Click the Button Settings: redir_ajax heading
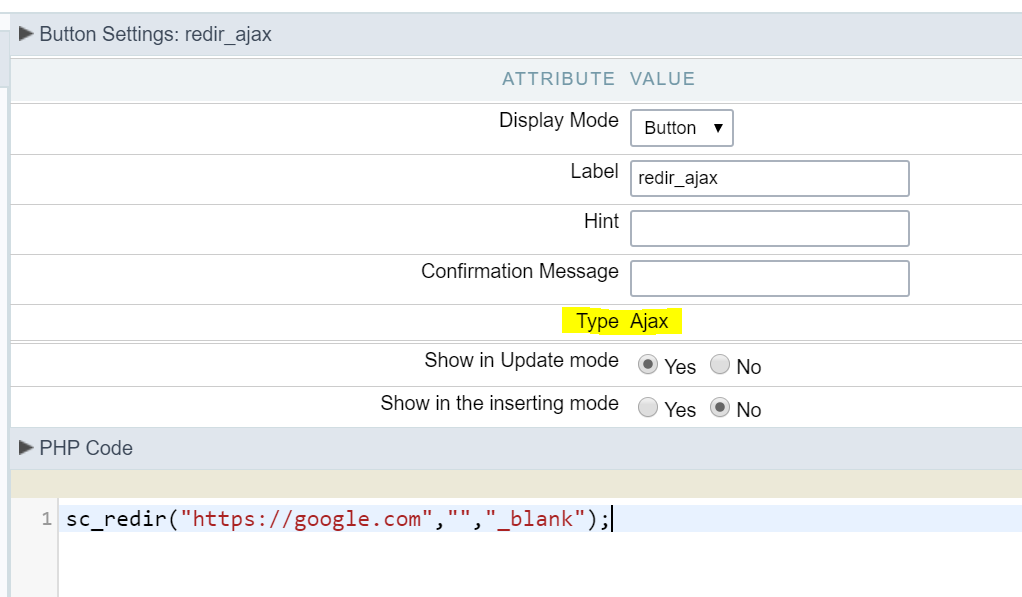 155,34
